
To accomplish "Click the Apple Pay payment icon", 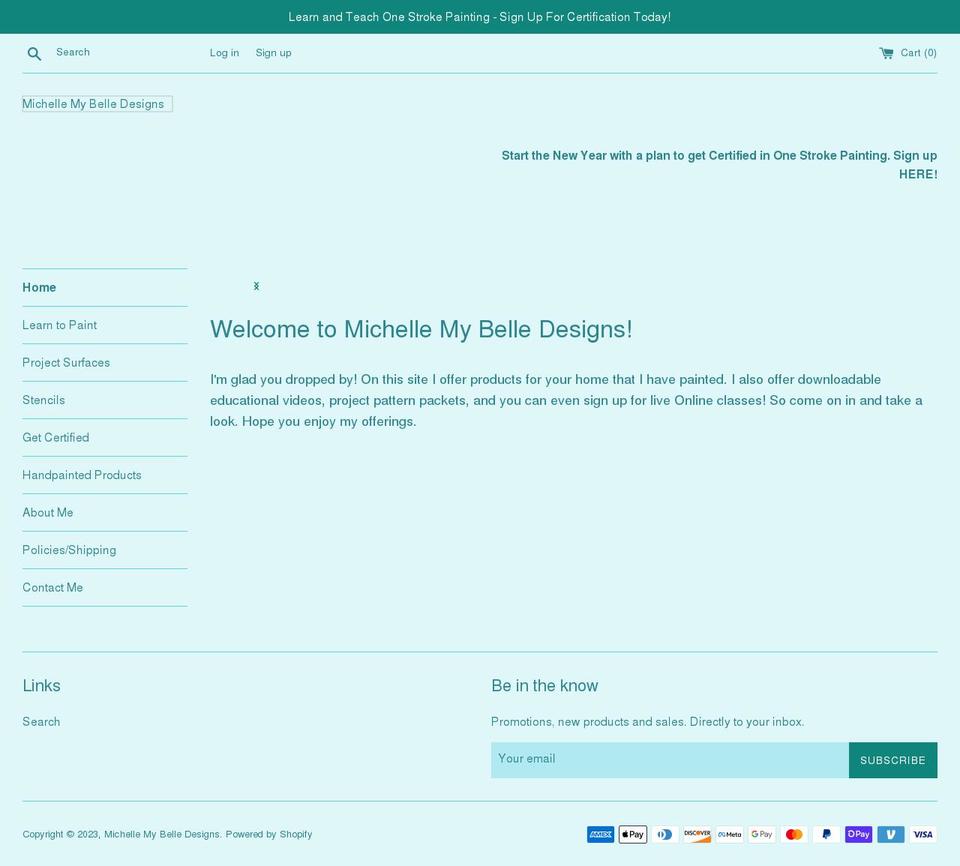I will (x=632, y=834).
